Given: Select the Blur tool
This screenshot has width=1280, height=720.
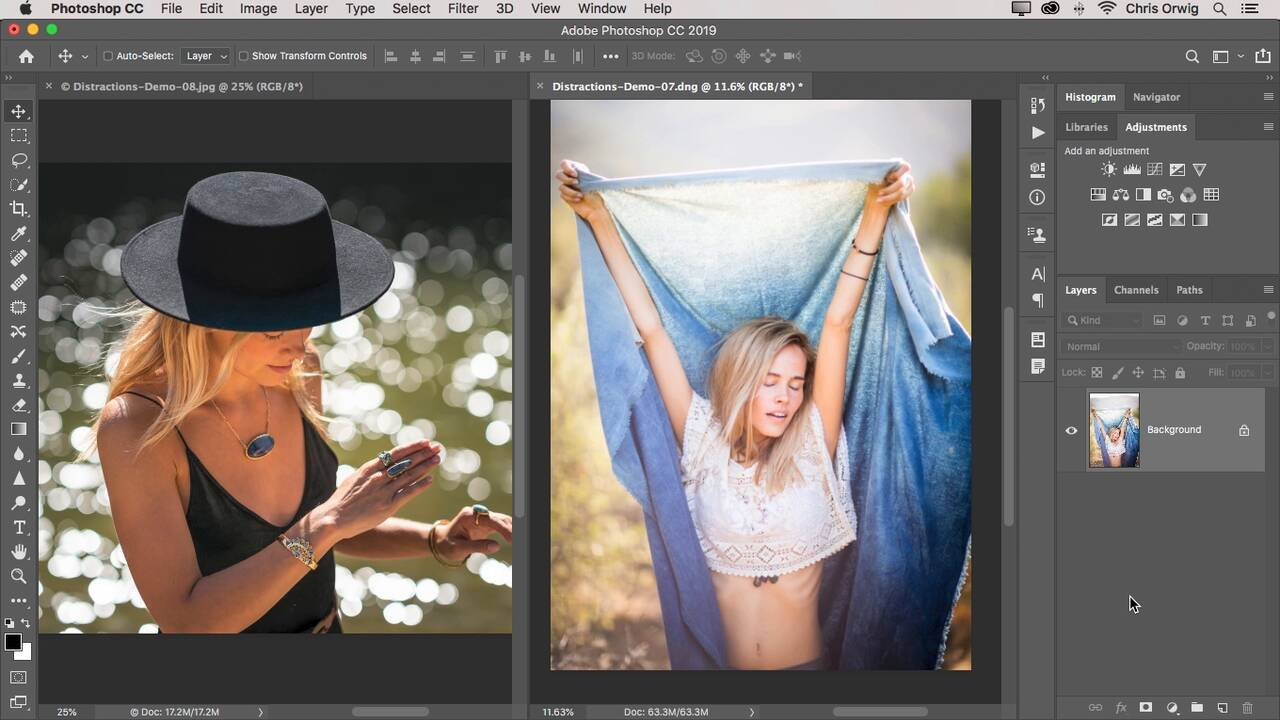Looking at the screenshot, I should tap(19, 454).
